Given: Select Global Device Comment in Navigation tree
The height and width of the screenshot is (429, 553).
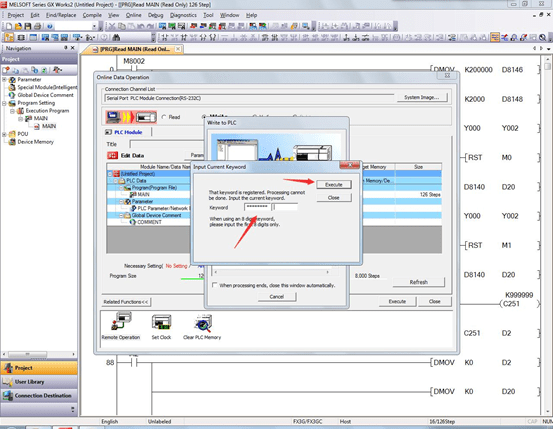Looking at the screenshot, I should click(45, 95).
